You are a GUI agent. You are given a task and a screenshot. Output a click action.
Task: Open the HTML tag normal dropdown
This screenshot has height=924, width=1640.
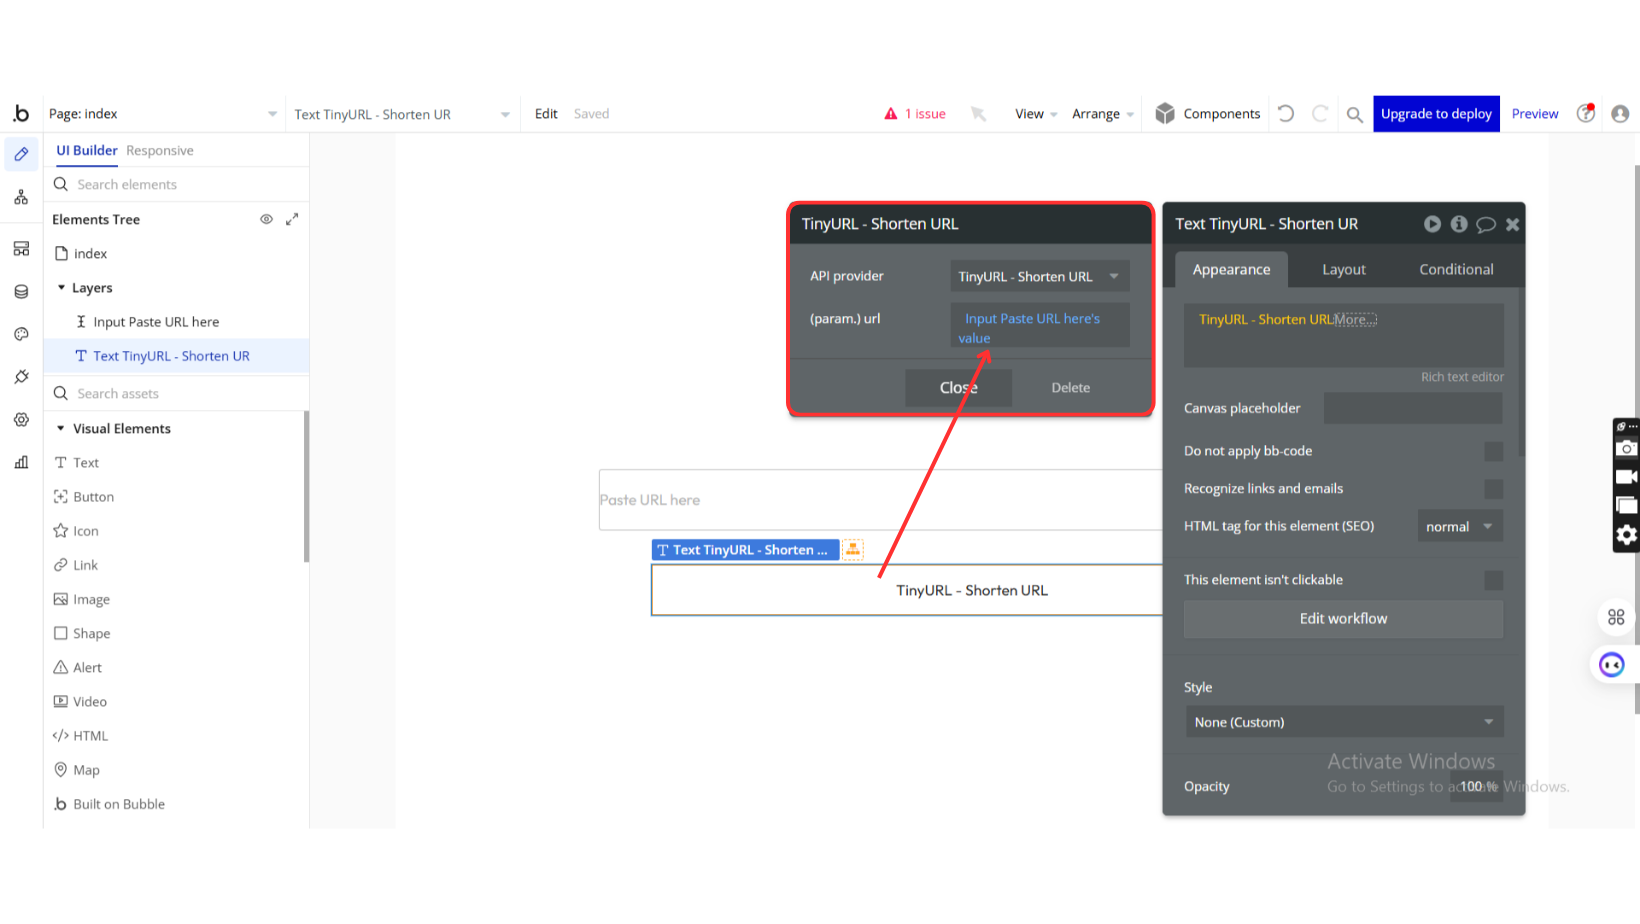[x=1460, y=527]
